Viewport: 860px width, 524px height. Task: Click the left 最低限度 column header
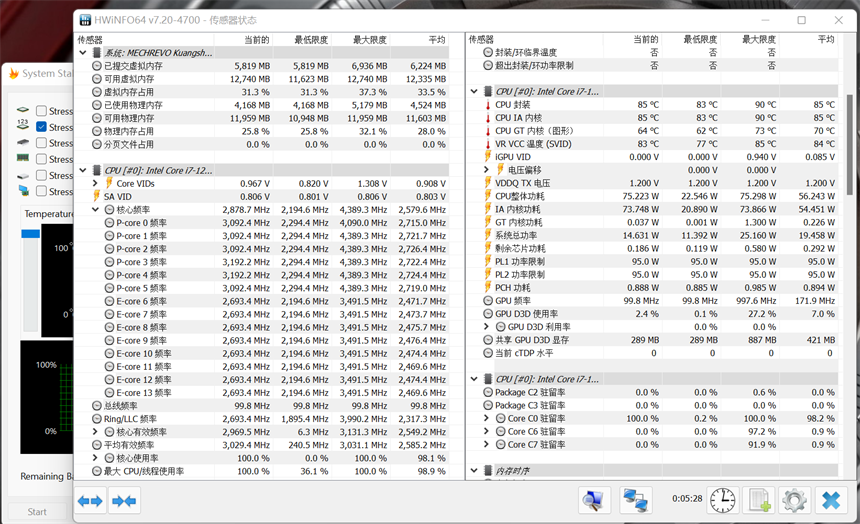point(302,40)
